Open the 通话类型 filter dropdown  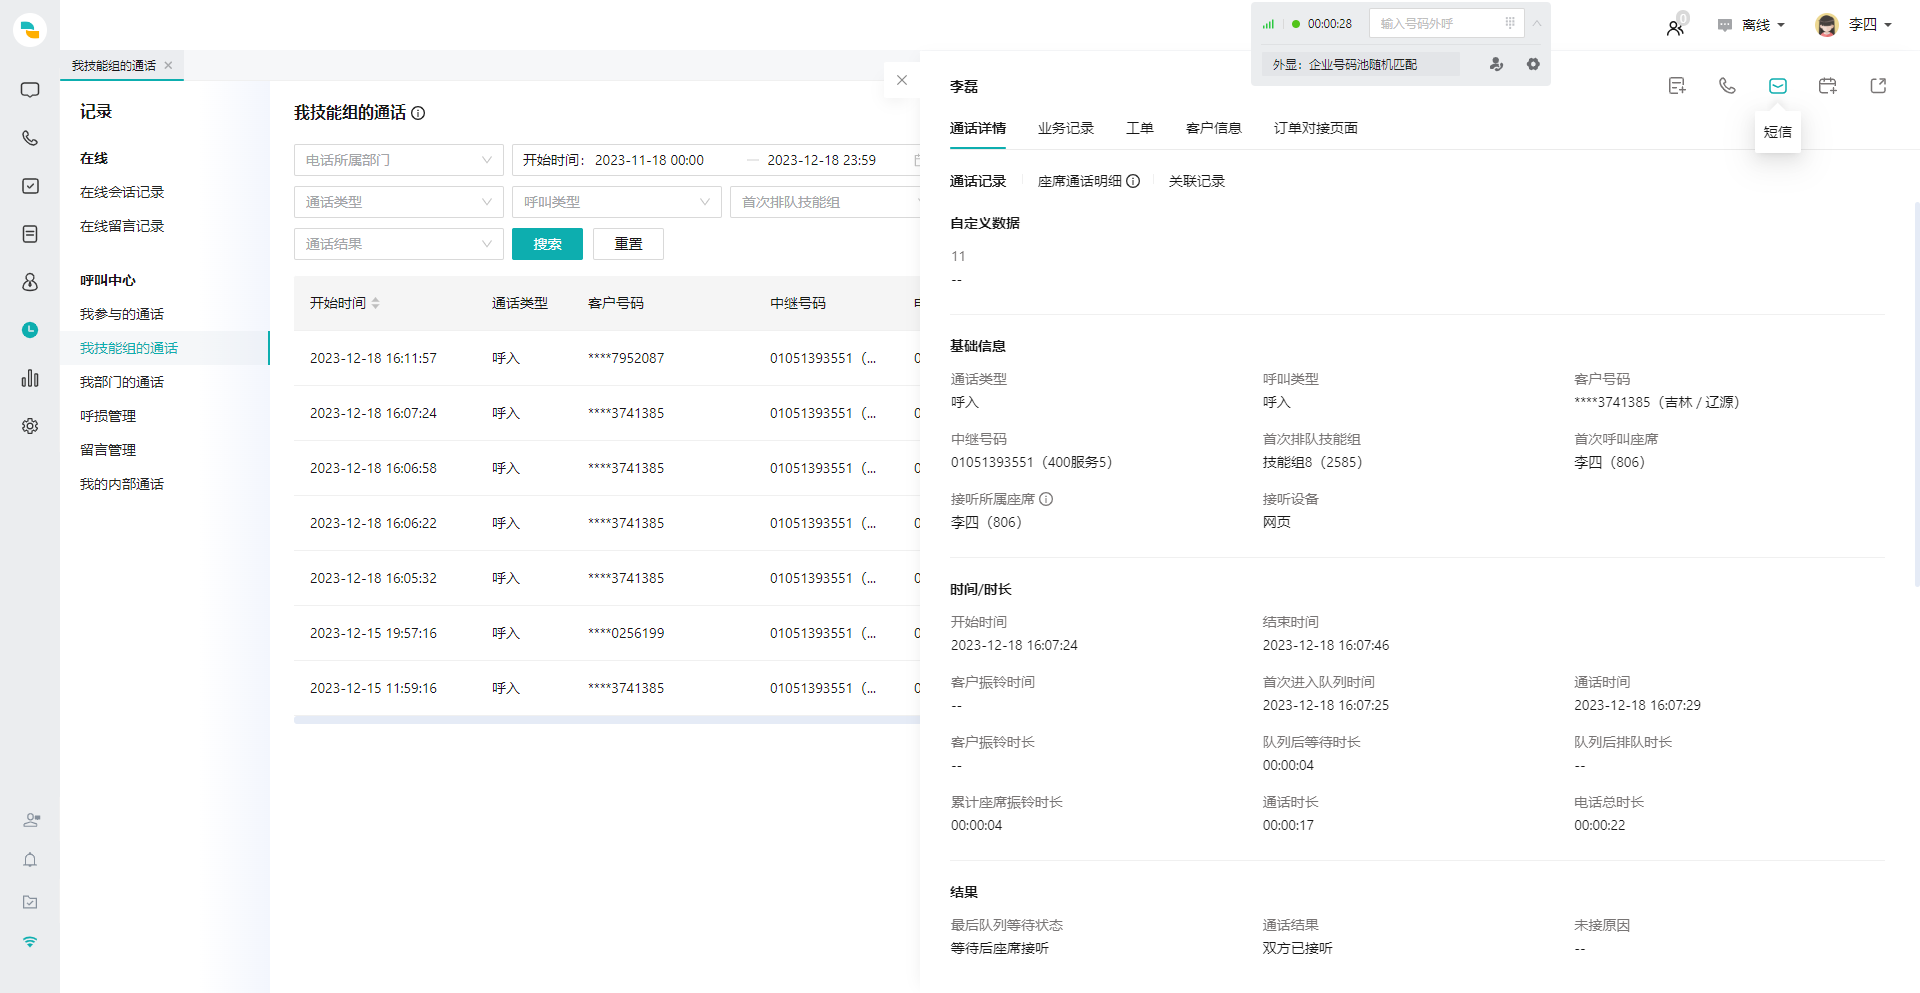(399, 202)
